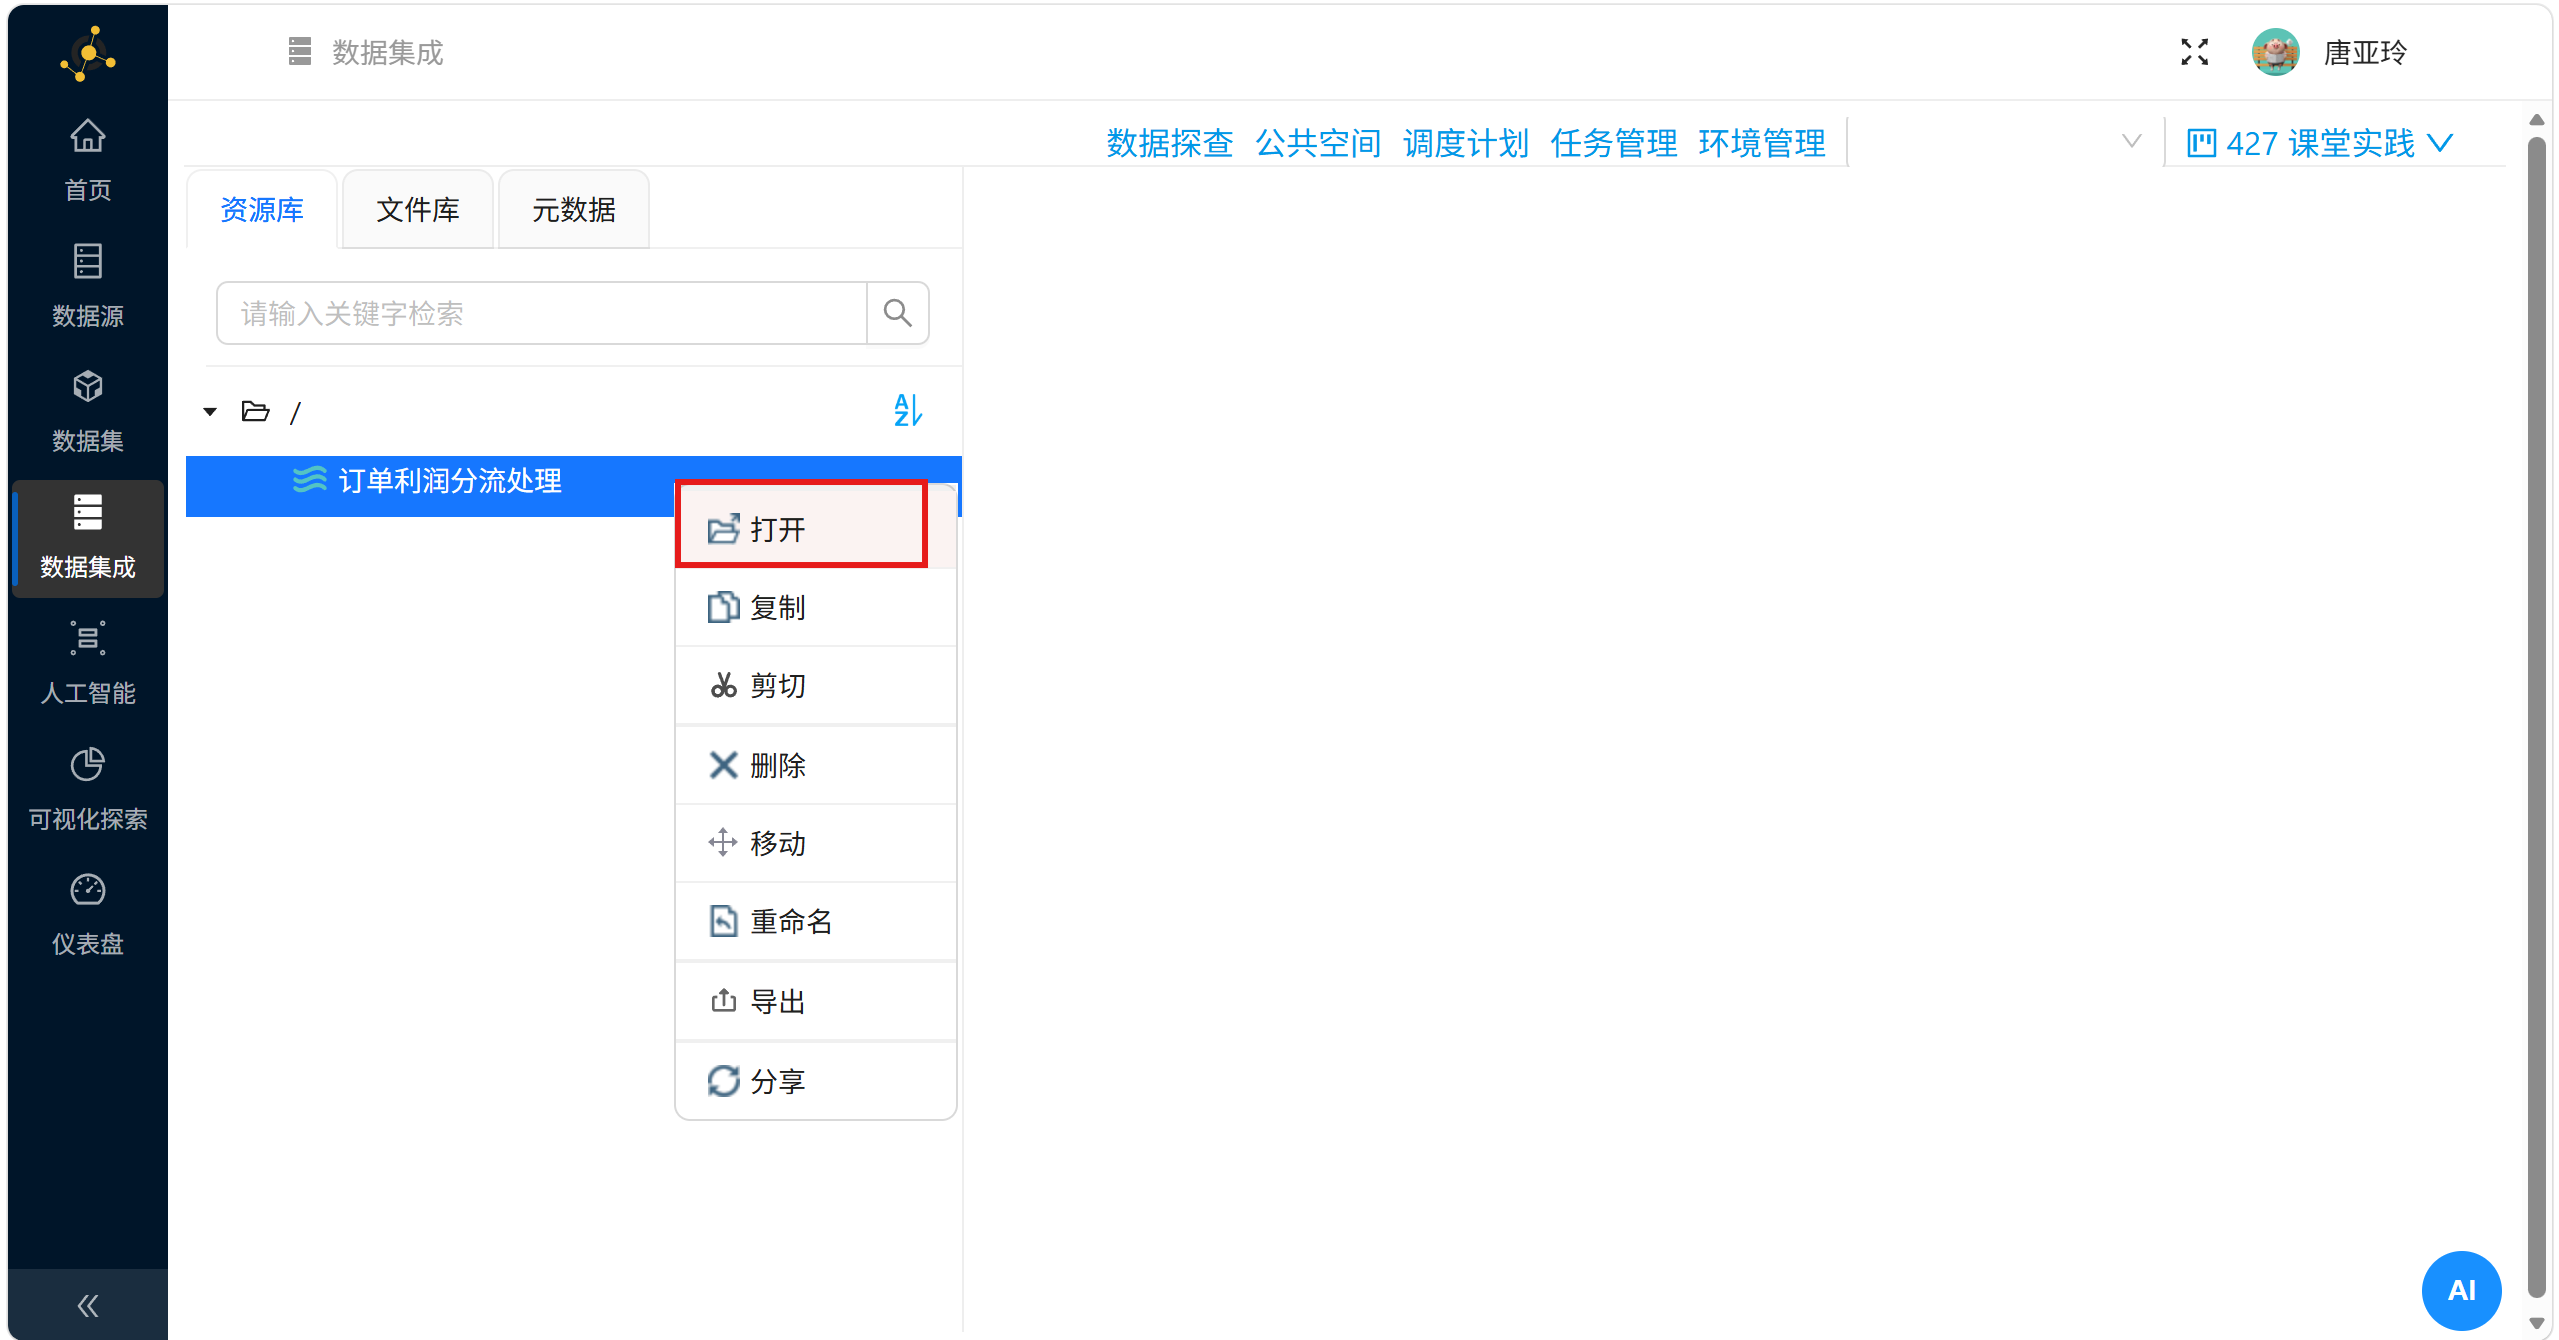
Task: Open the 427 课堂实践 workspace dropdown
Action: 2319,143
